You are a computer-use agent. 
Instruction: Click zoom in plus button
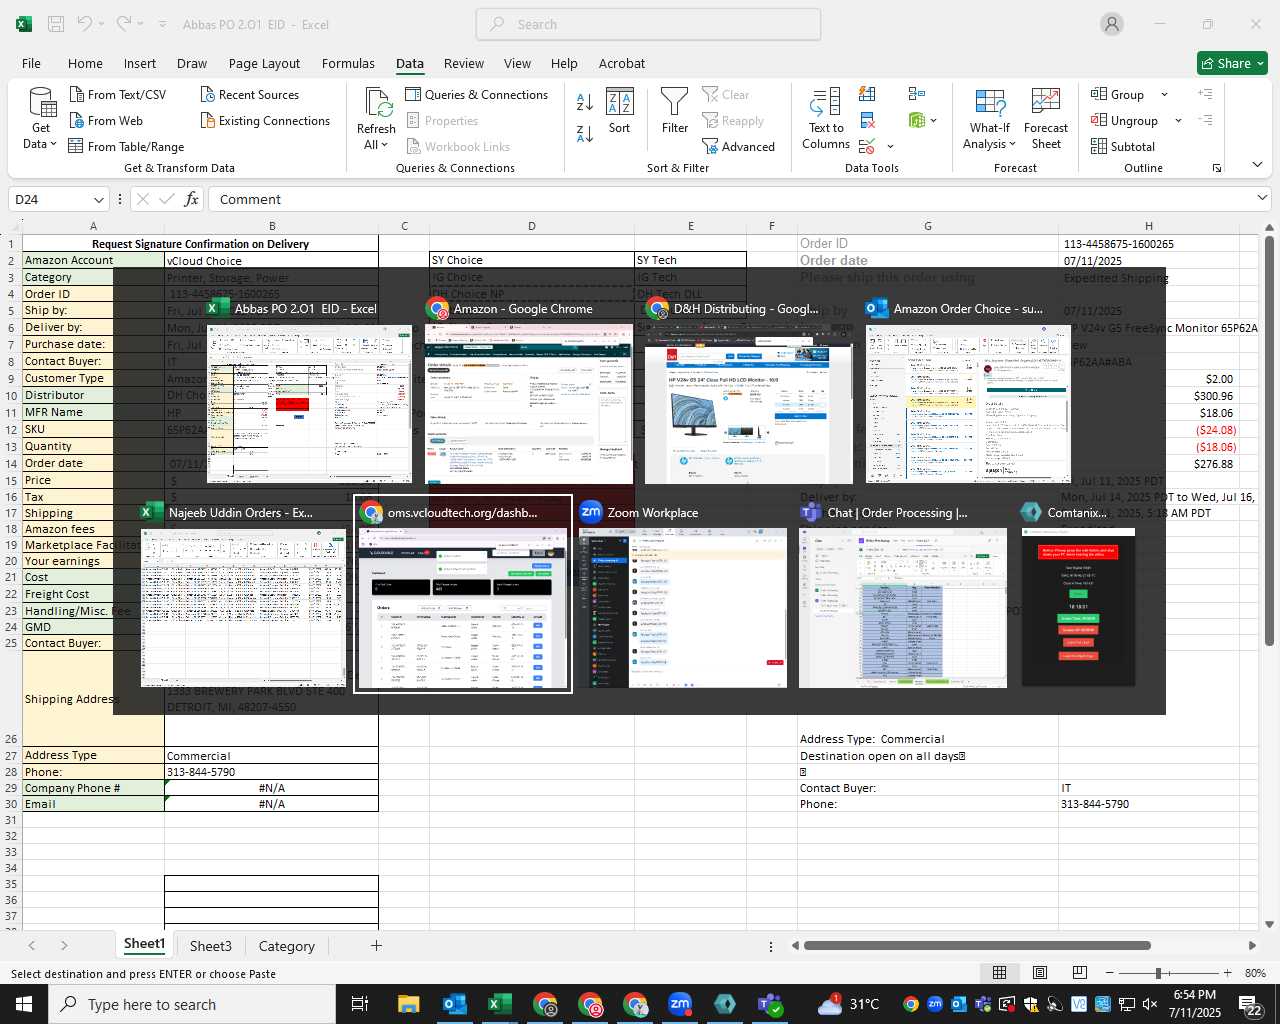[x=1227, y=973]
